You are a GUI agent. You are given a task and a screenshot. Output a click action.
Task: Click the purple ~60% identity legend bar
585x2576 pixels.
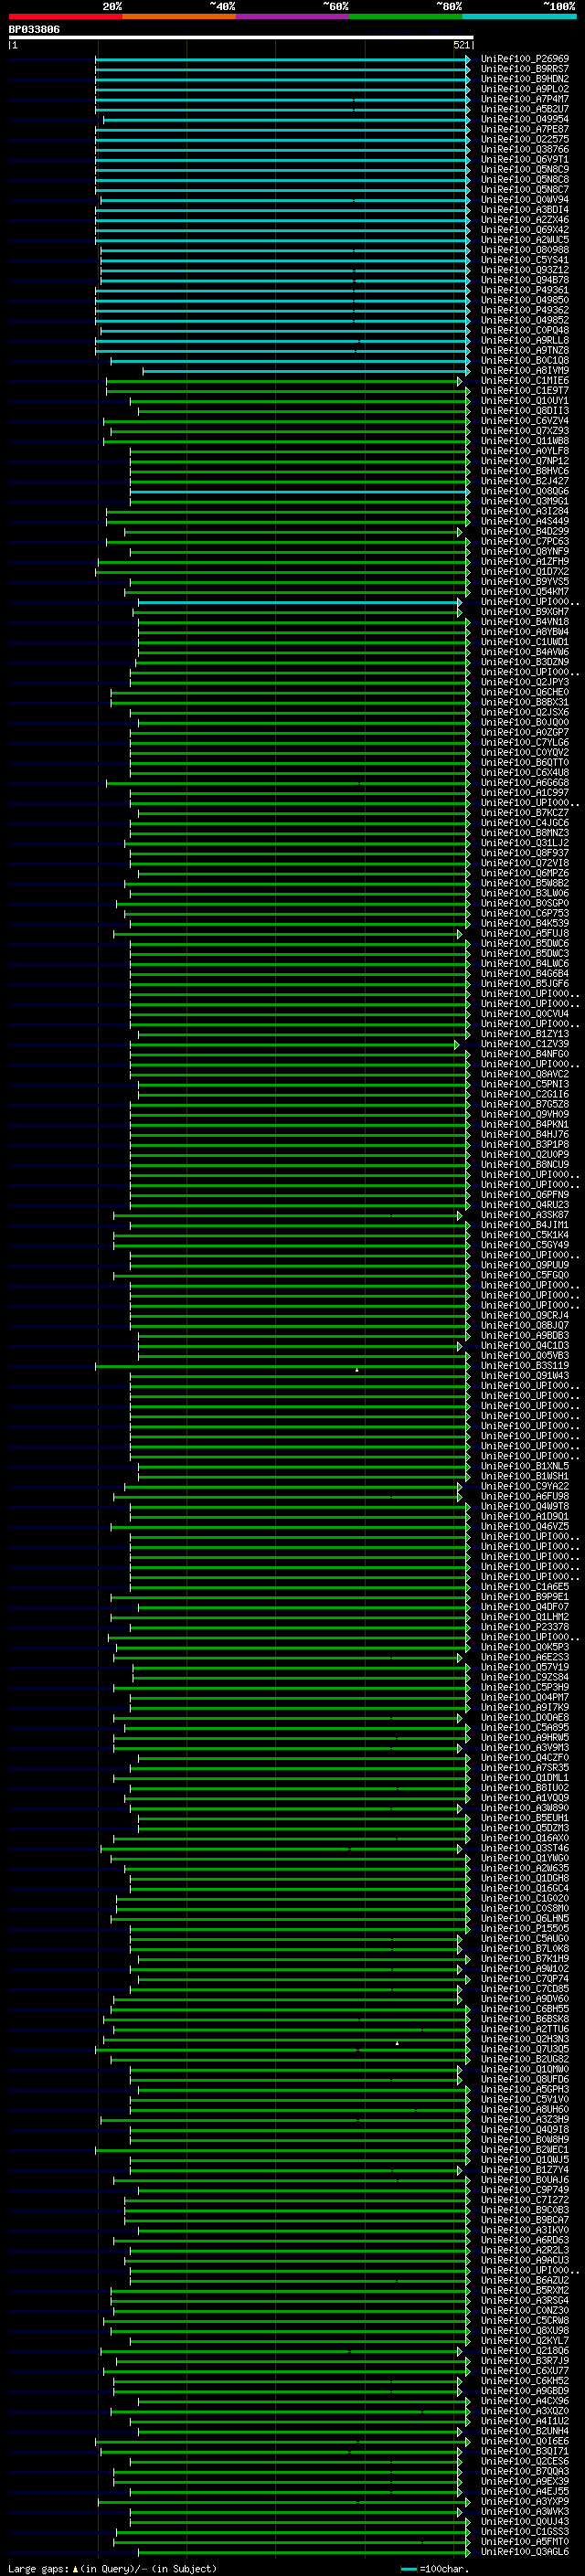pyautogui.click(x=293, y=16)
